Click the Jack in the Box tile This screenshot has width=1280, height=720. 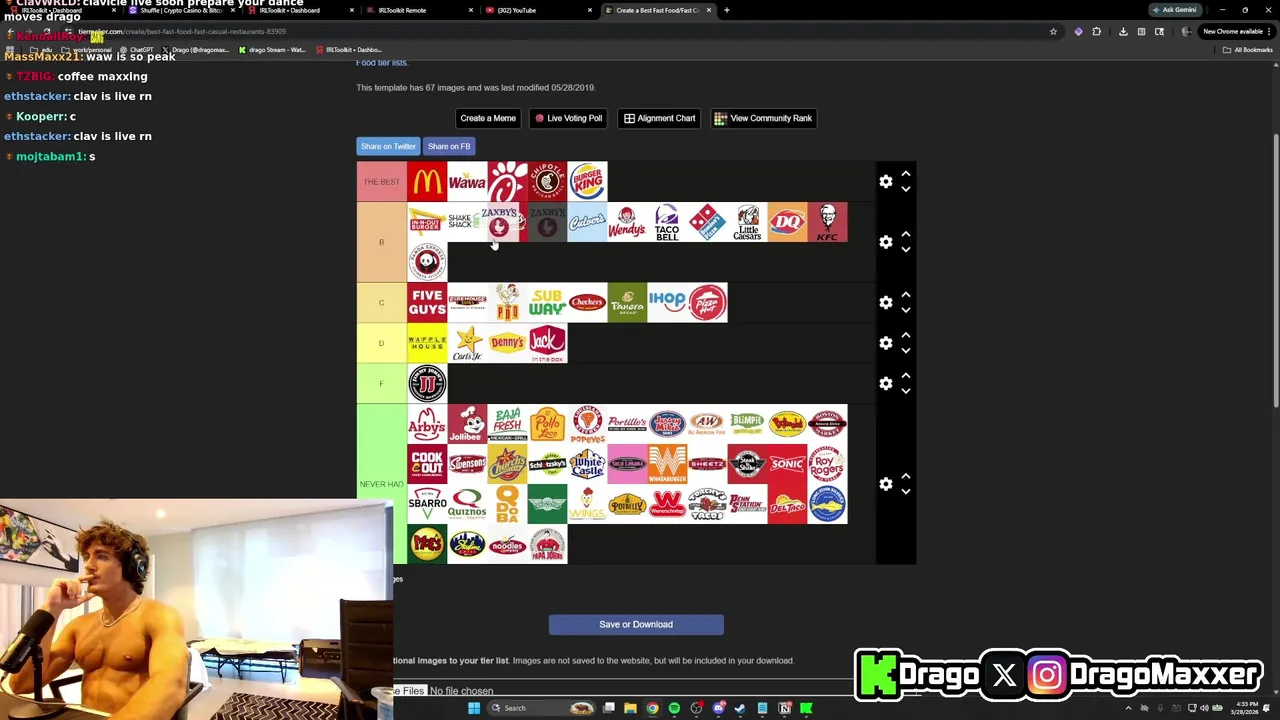tap(547, 343)
